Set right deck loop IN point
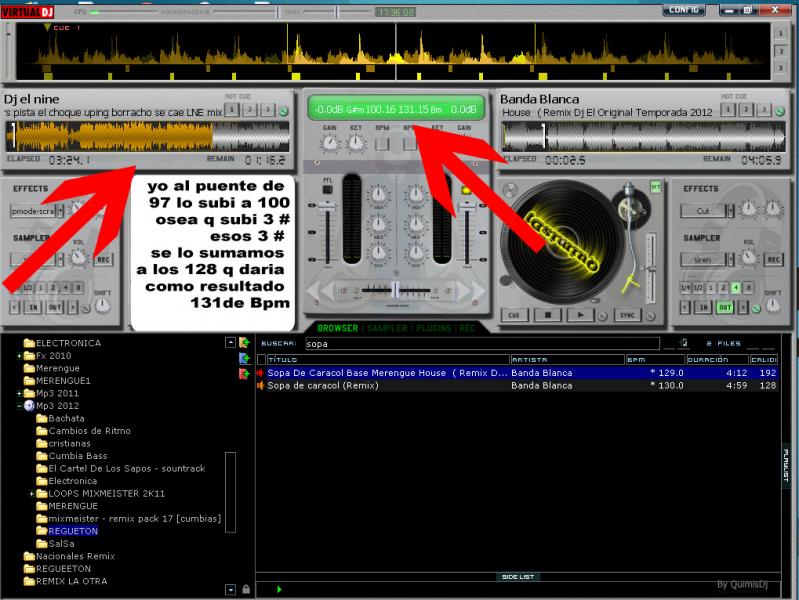 [703, 307]
